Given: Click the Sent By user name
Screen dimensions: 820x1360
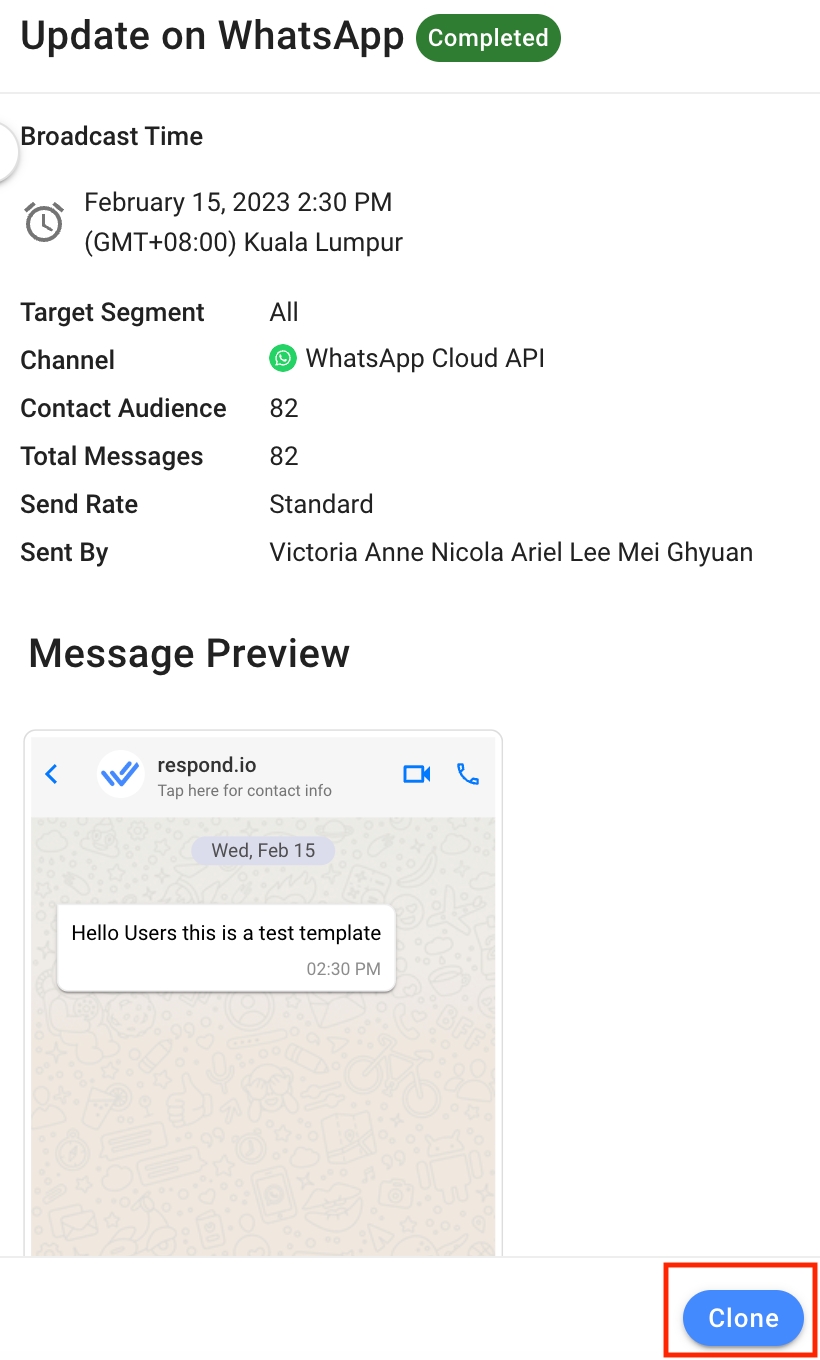Looking at the screenshot, I should click(x=511, y=552).
